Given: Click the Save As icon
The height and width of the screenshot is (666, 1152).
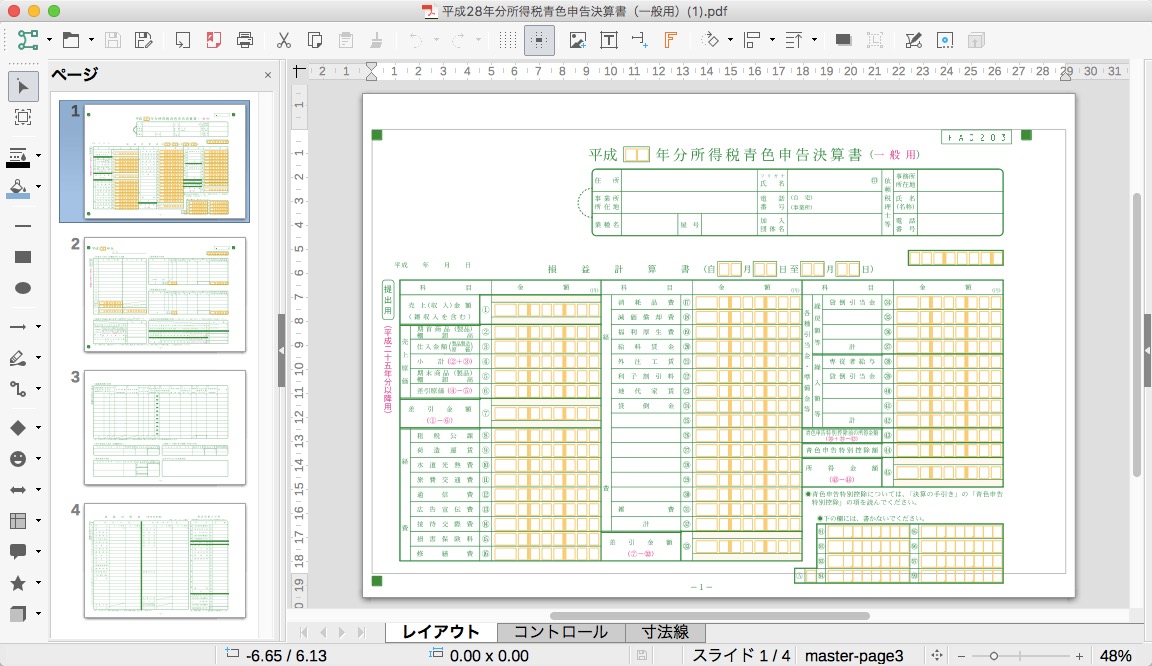Looking at the screenshot, I should 144,40.
